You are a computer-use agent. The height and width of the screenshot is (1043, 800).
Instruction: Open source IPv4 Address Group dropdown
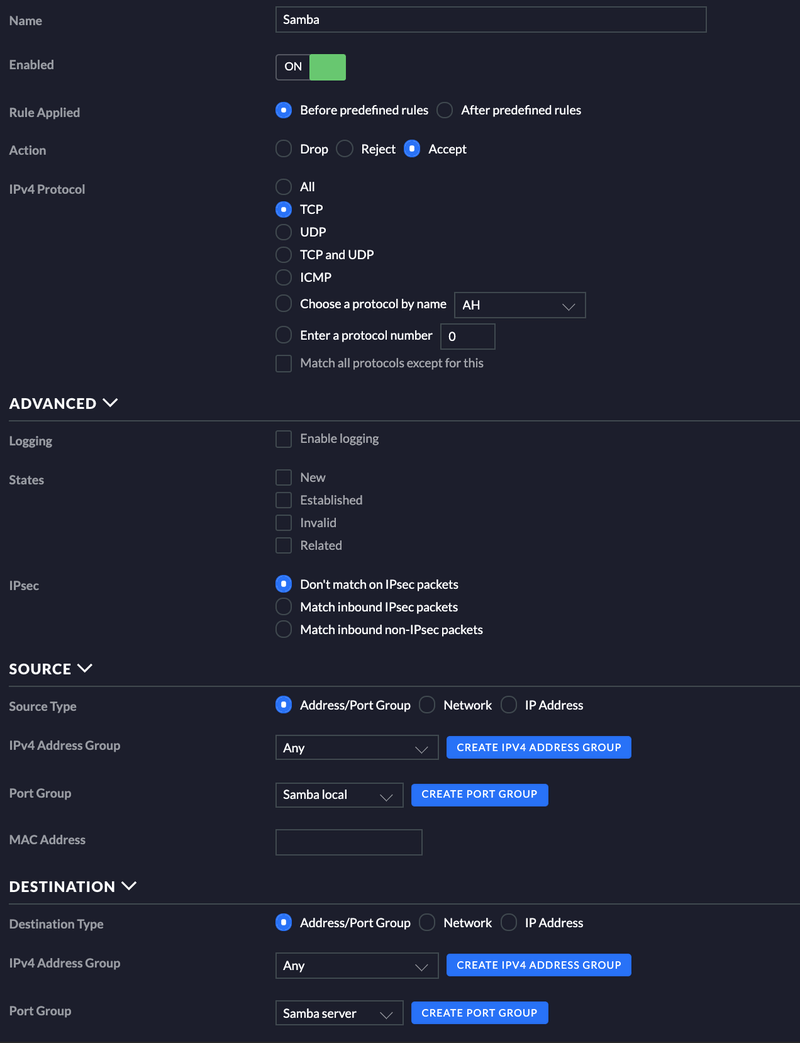click(x=356, y=748)
